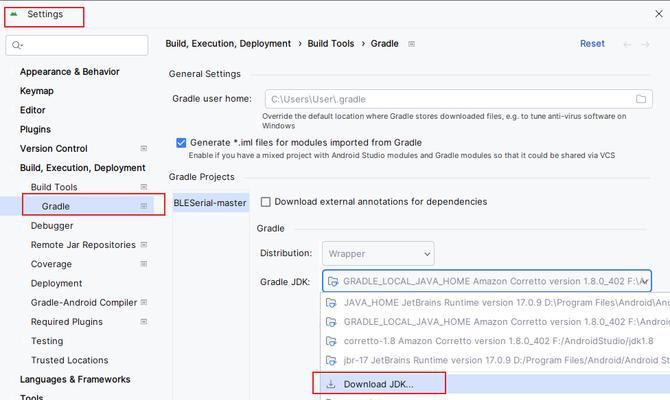
Task: Click Build Tools breadcrumb
Action: pyautogui.click(x=331, y=44)
